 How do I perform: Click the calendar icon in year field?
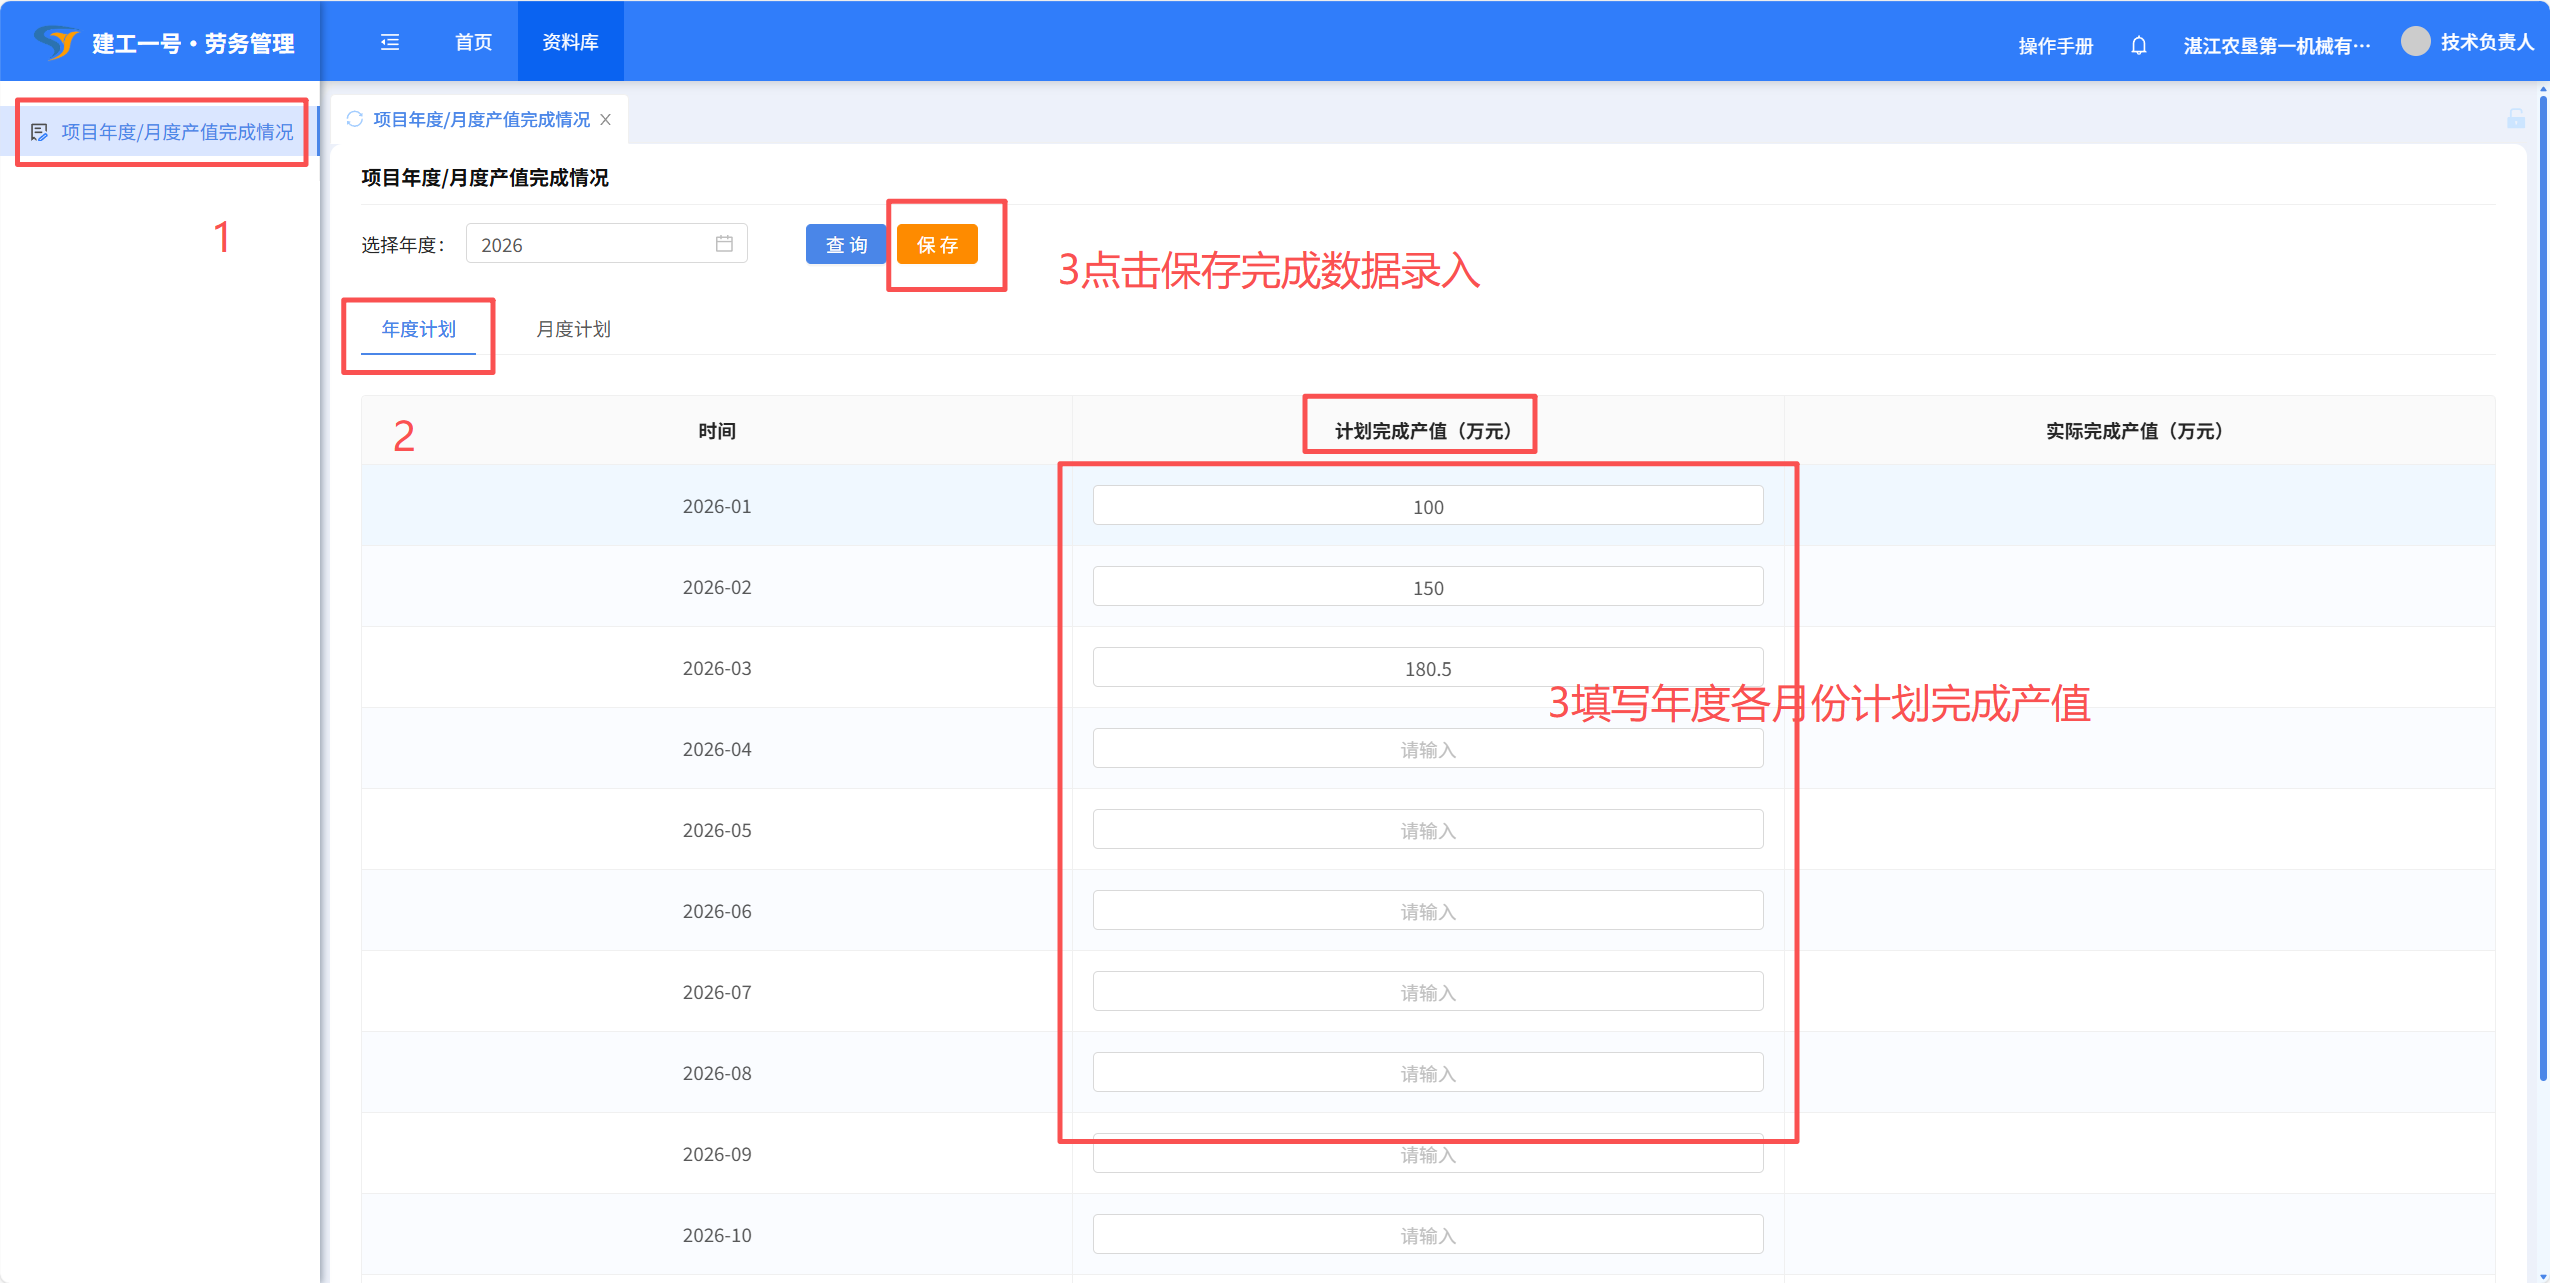[x=724, y=244]
